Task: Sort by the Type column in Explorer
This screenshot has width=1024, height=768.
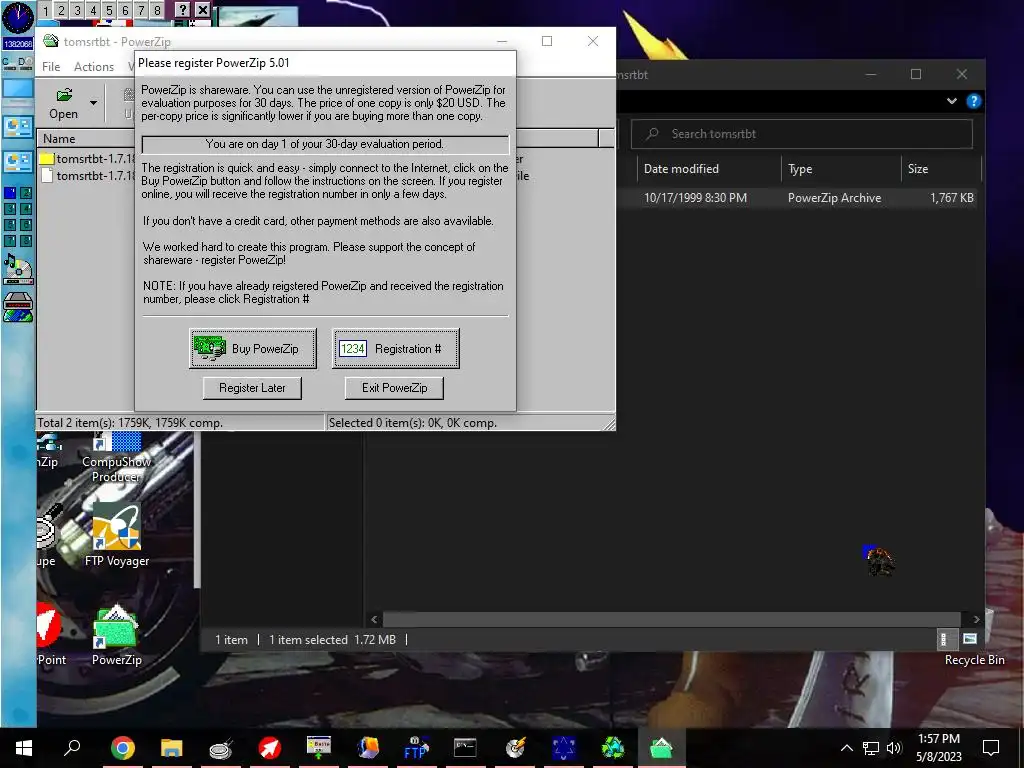Action: [841, 168]
